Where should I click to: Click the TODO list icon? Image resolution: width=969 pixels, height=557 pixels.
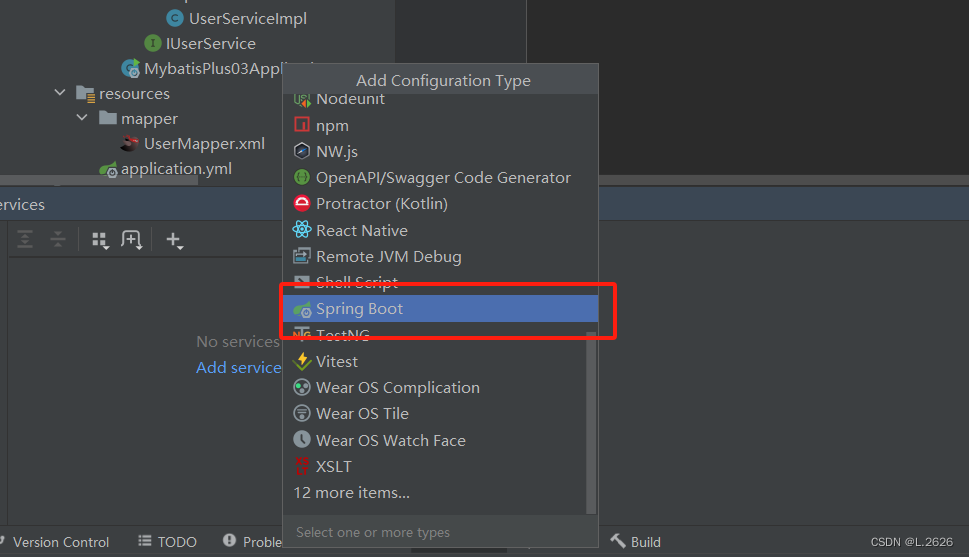pos(145,541)
